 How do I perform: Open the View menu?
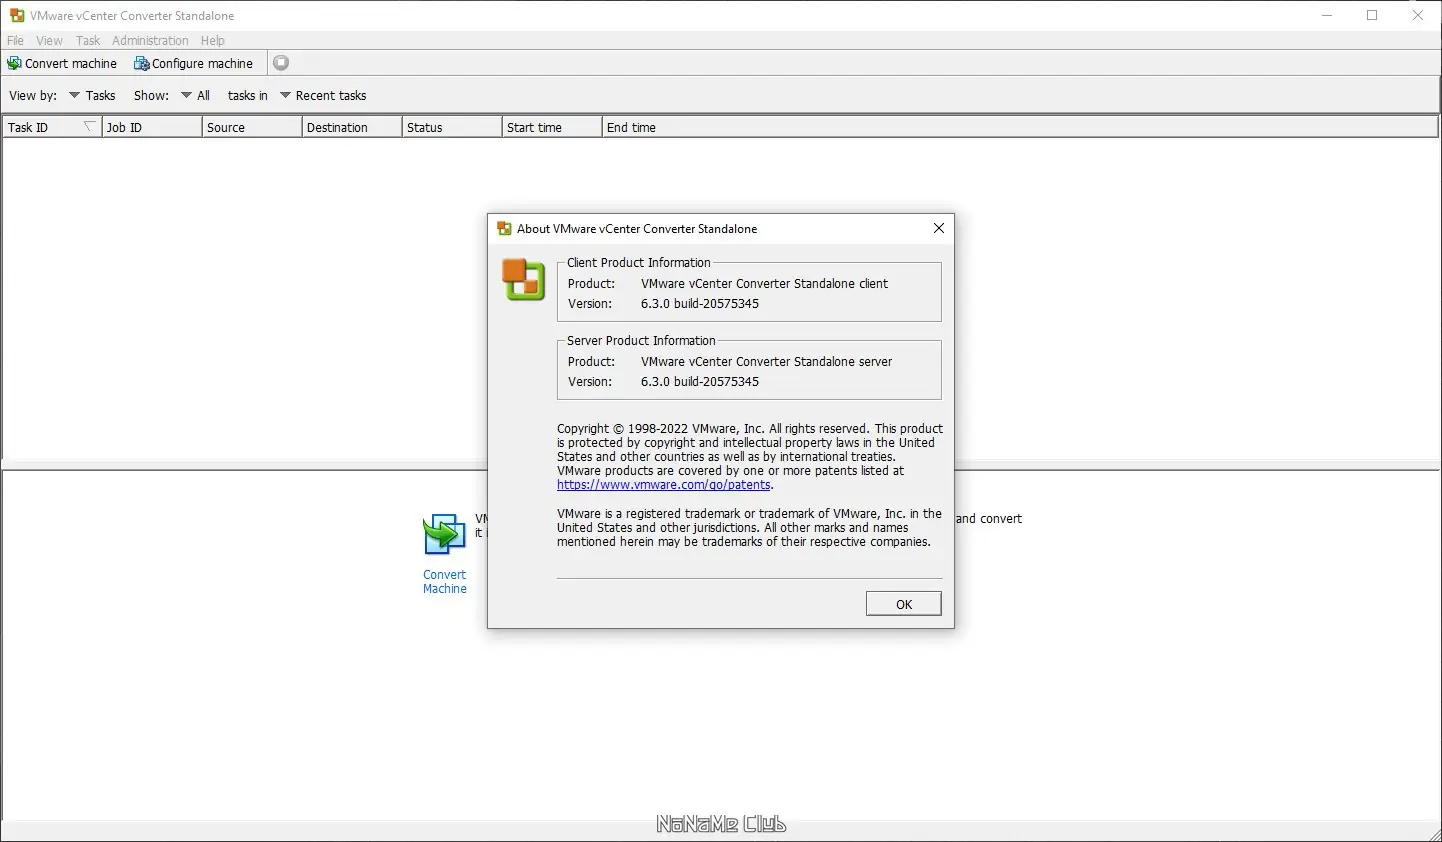pos(49,40)
